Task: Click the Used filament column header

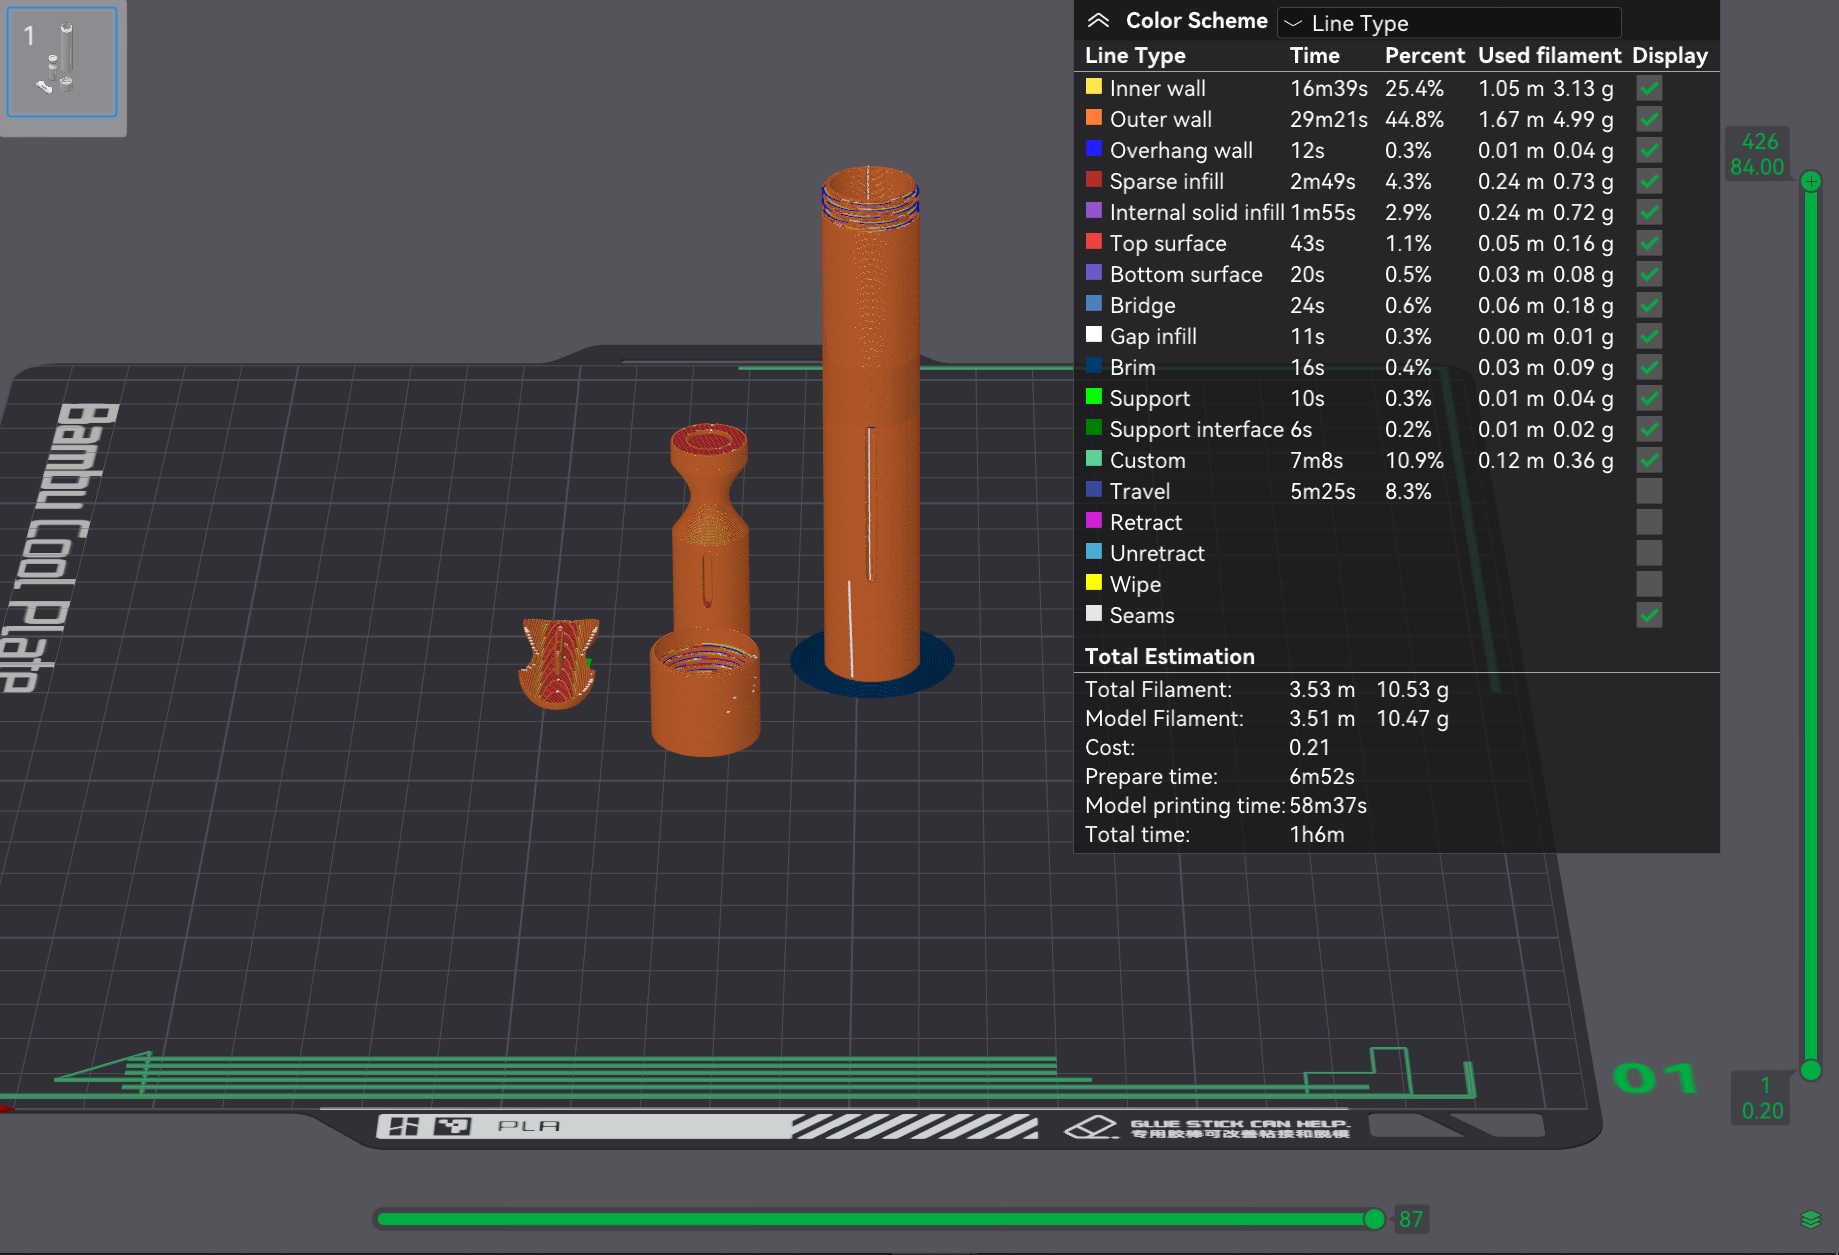Action: point(1549,55)
